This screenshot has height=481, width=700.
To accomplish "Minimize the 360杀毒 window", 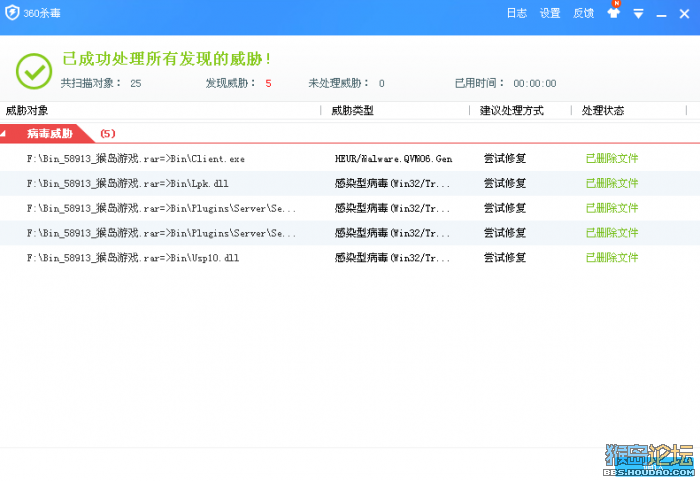I will (662, 16).
